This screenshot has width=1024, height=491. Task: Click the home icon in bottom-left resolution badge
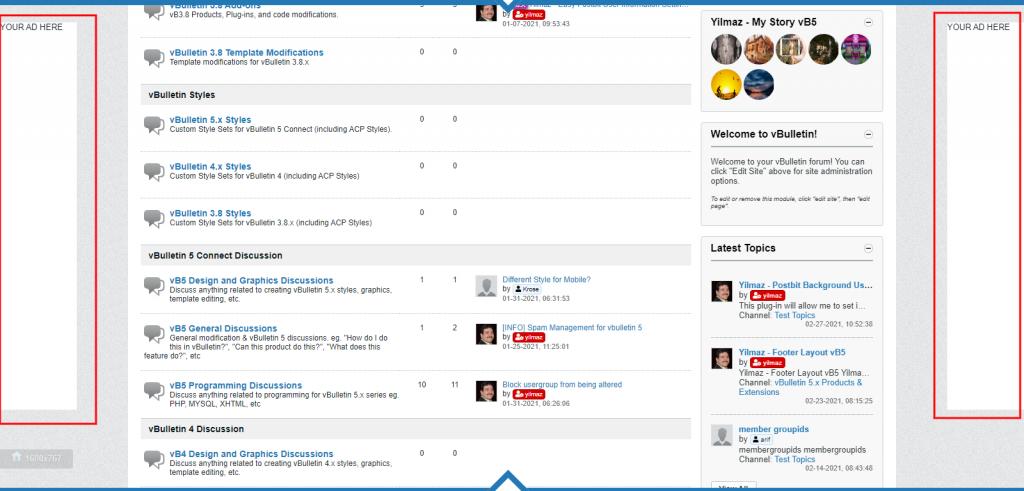coord(17,457)
